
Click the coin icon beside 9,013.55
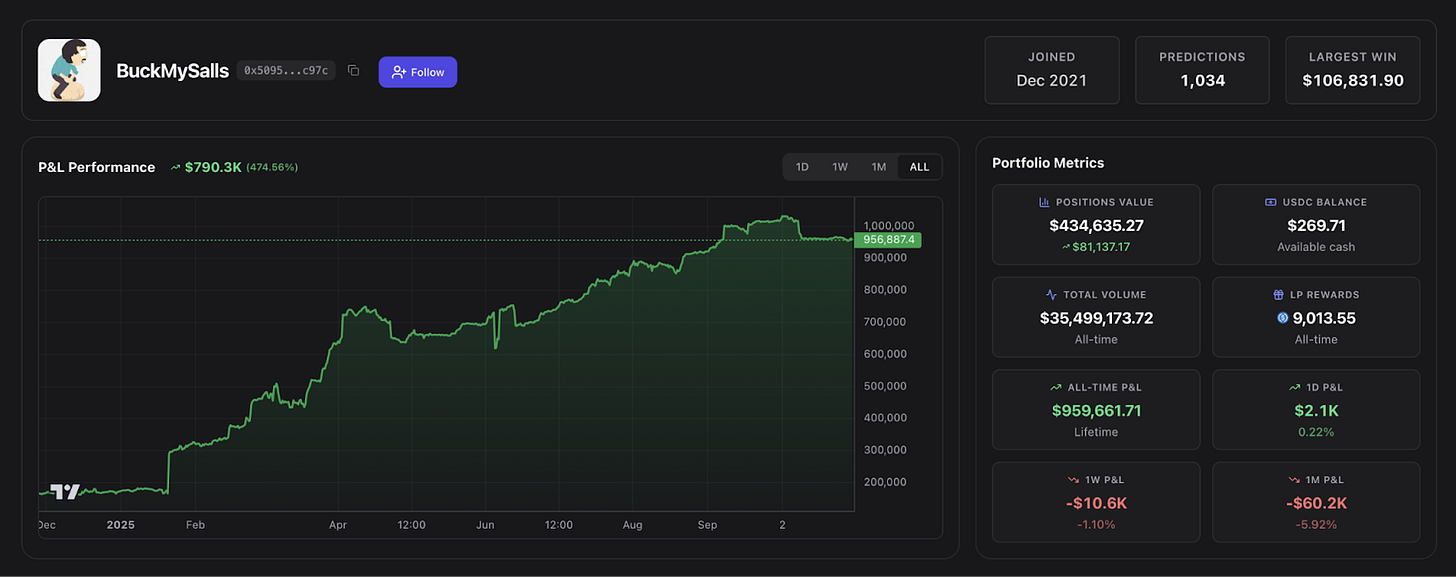1283,318
